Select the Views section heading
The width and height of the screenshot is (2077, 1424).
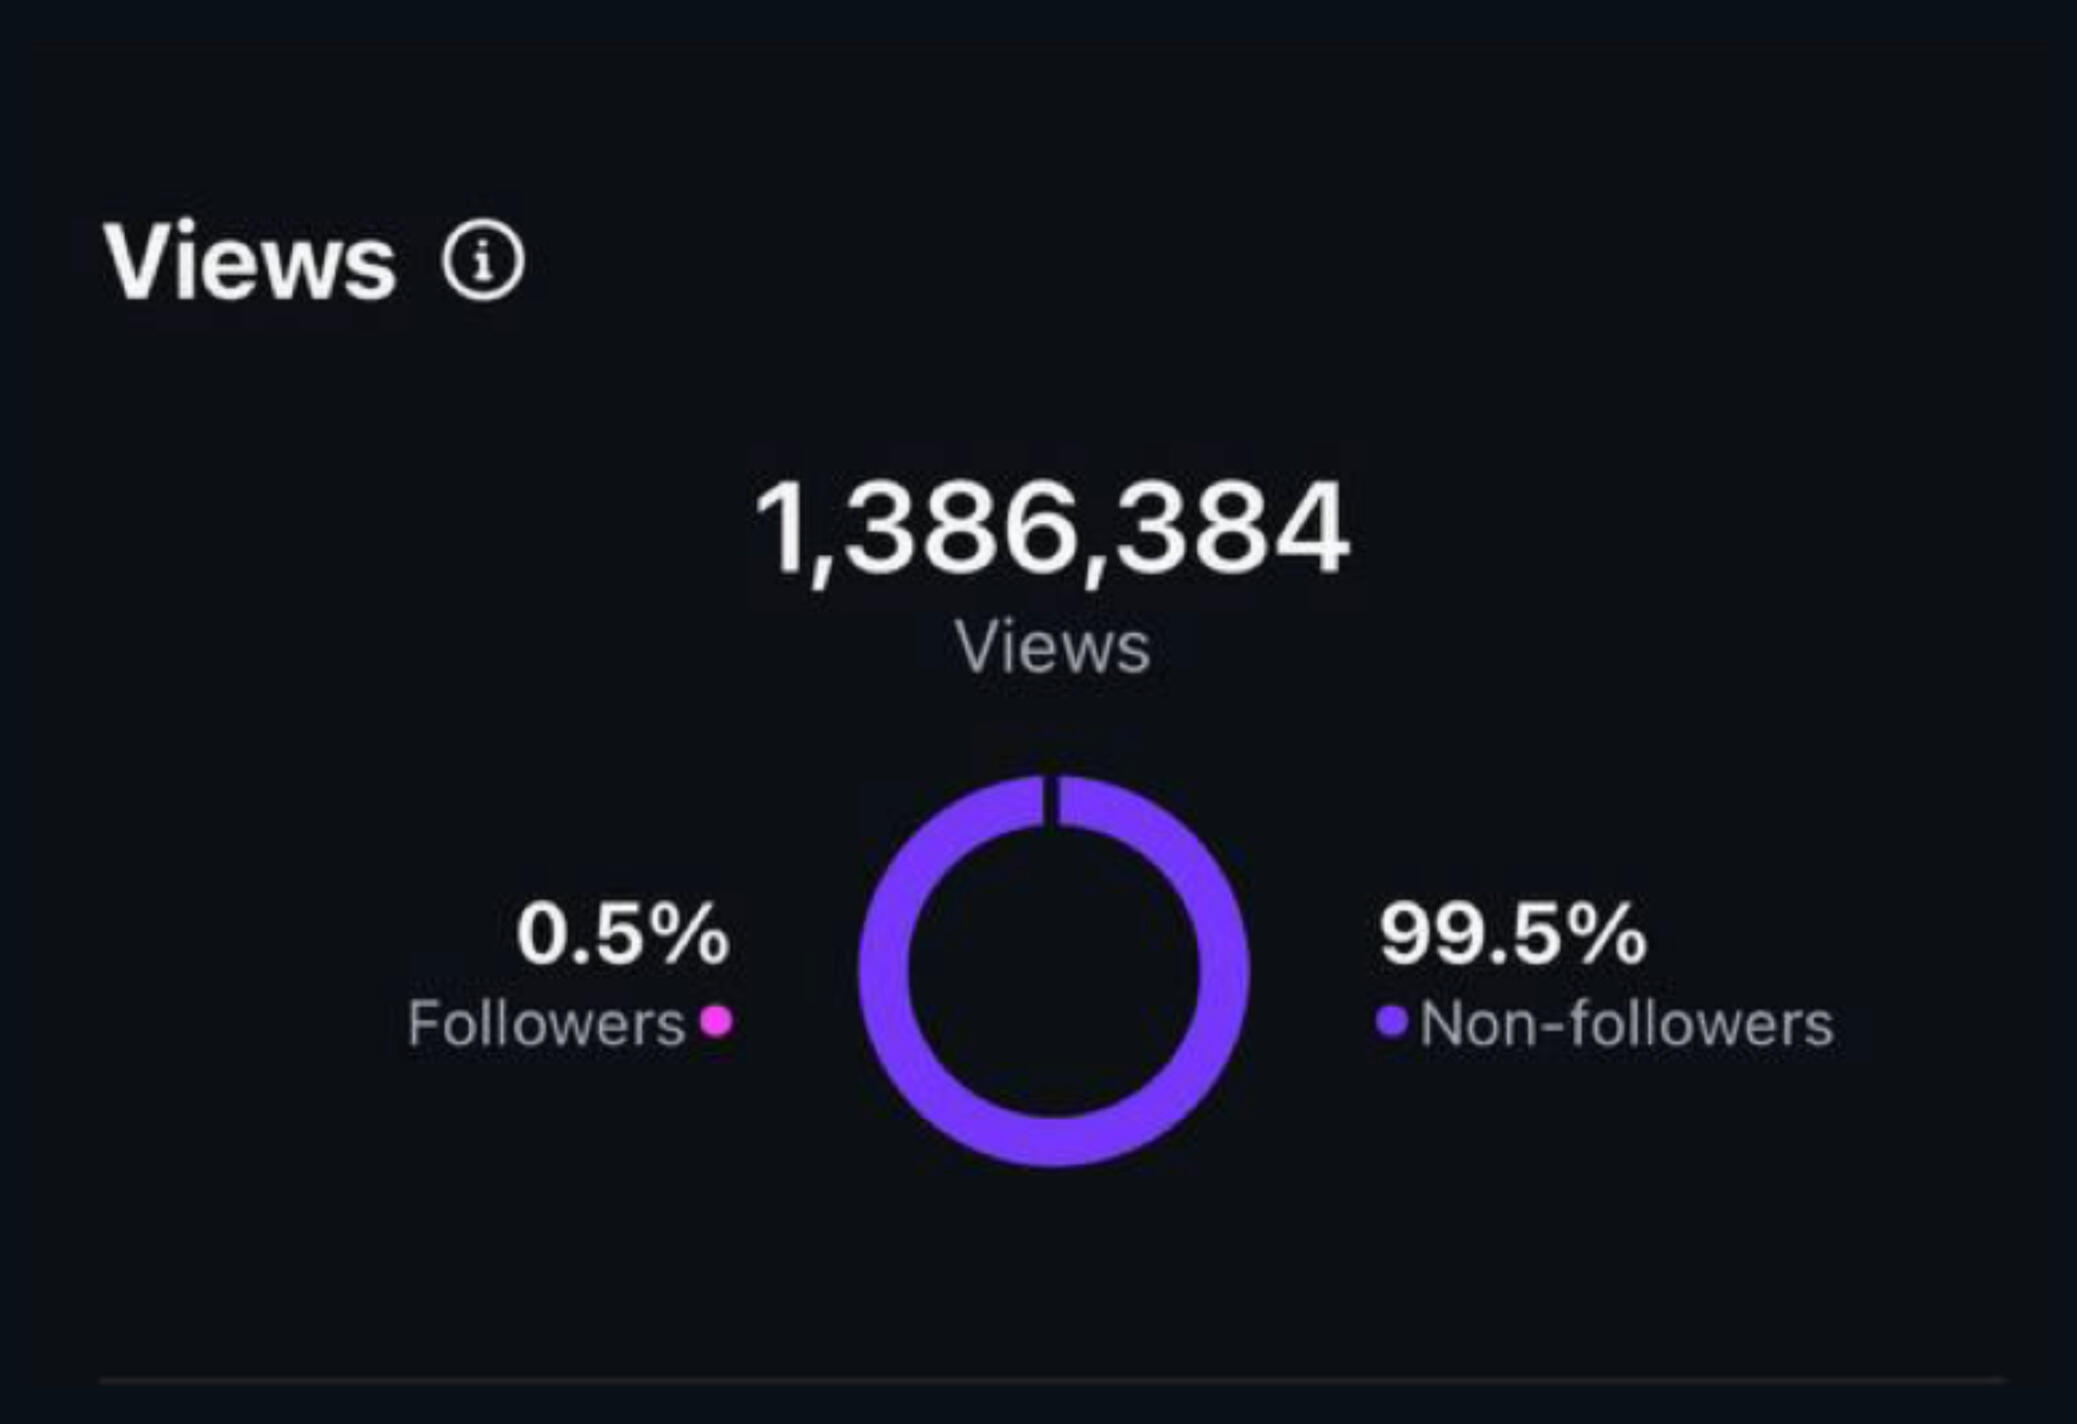250,262
